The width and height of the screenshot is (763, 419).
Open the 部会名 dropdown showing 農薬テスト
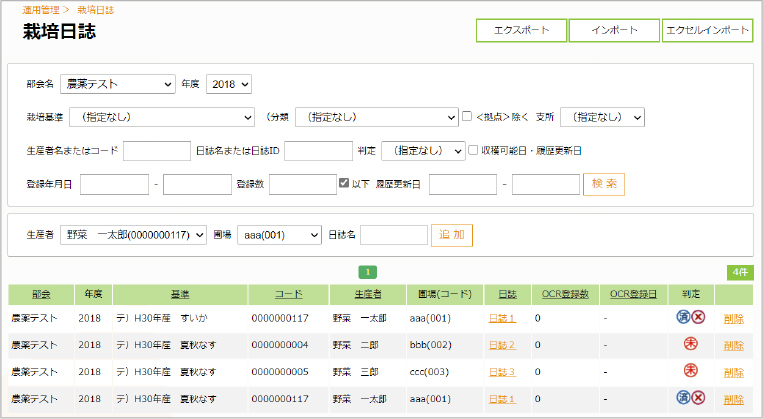[x=118, y=84]
